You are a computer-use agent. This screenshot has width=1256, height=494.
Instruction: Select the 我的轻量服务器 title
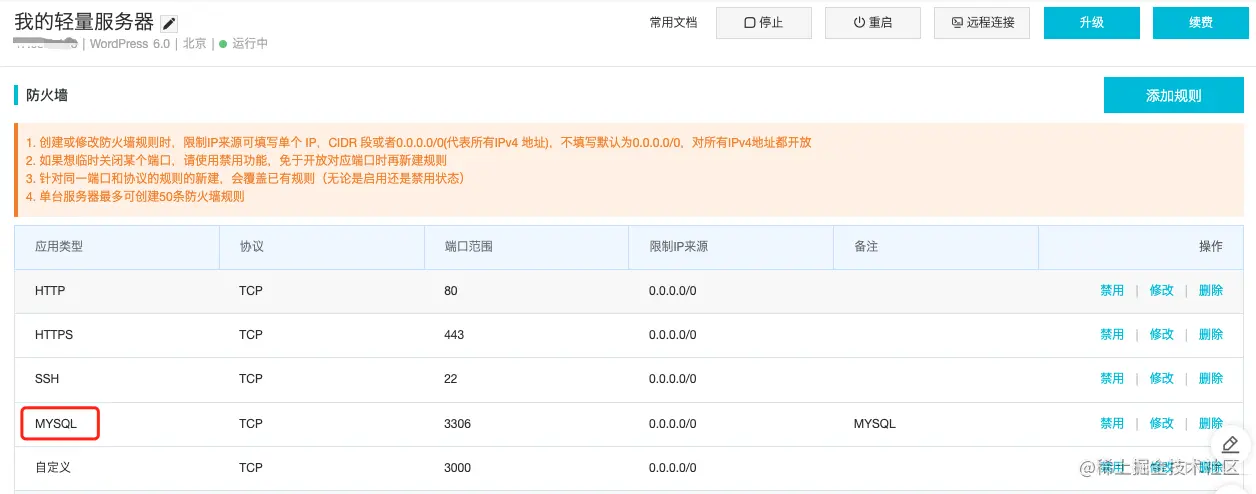(x=84, y=22)
